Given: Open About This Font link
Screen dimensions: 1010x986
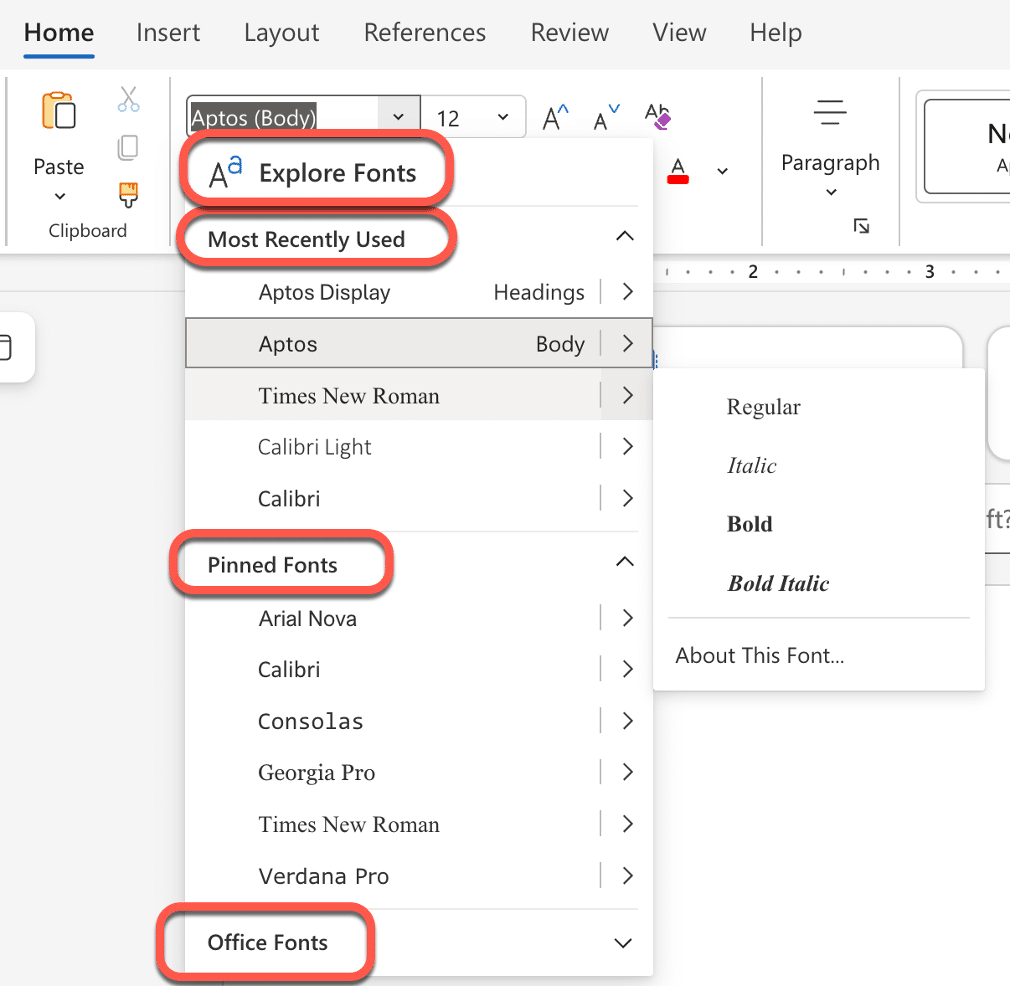Looking at the screenshot, I should tap(760, 656).
